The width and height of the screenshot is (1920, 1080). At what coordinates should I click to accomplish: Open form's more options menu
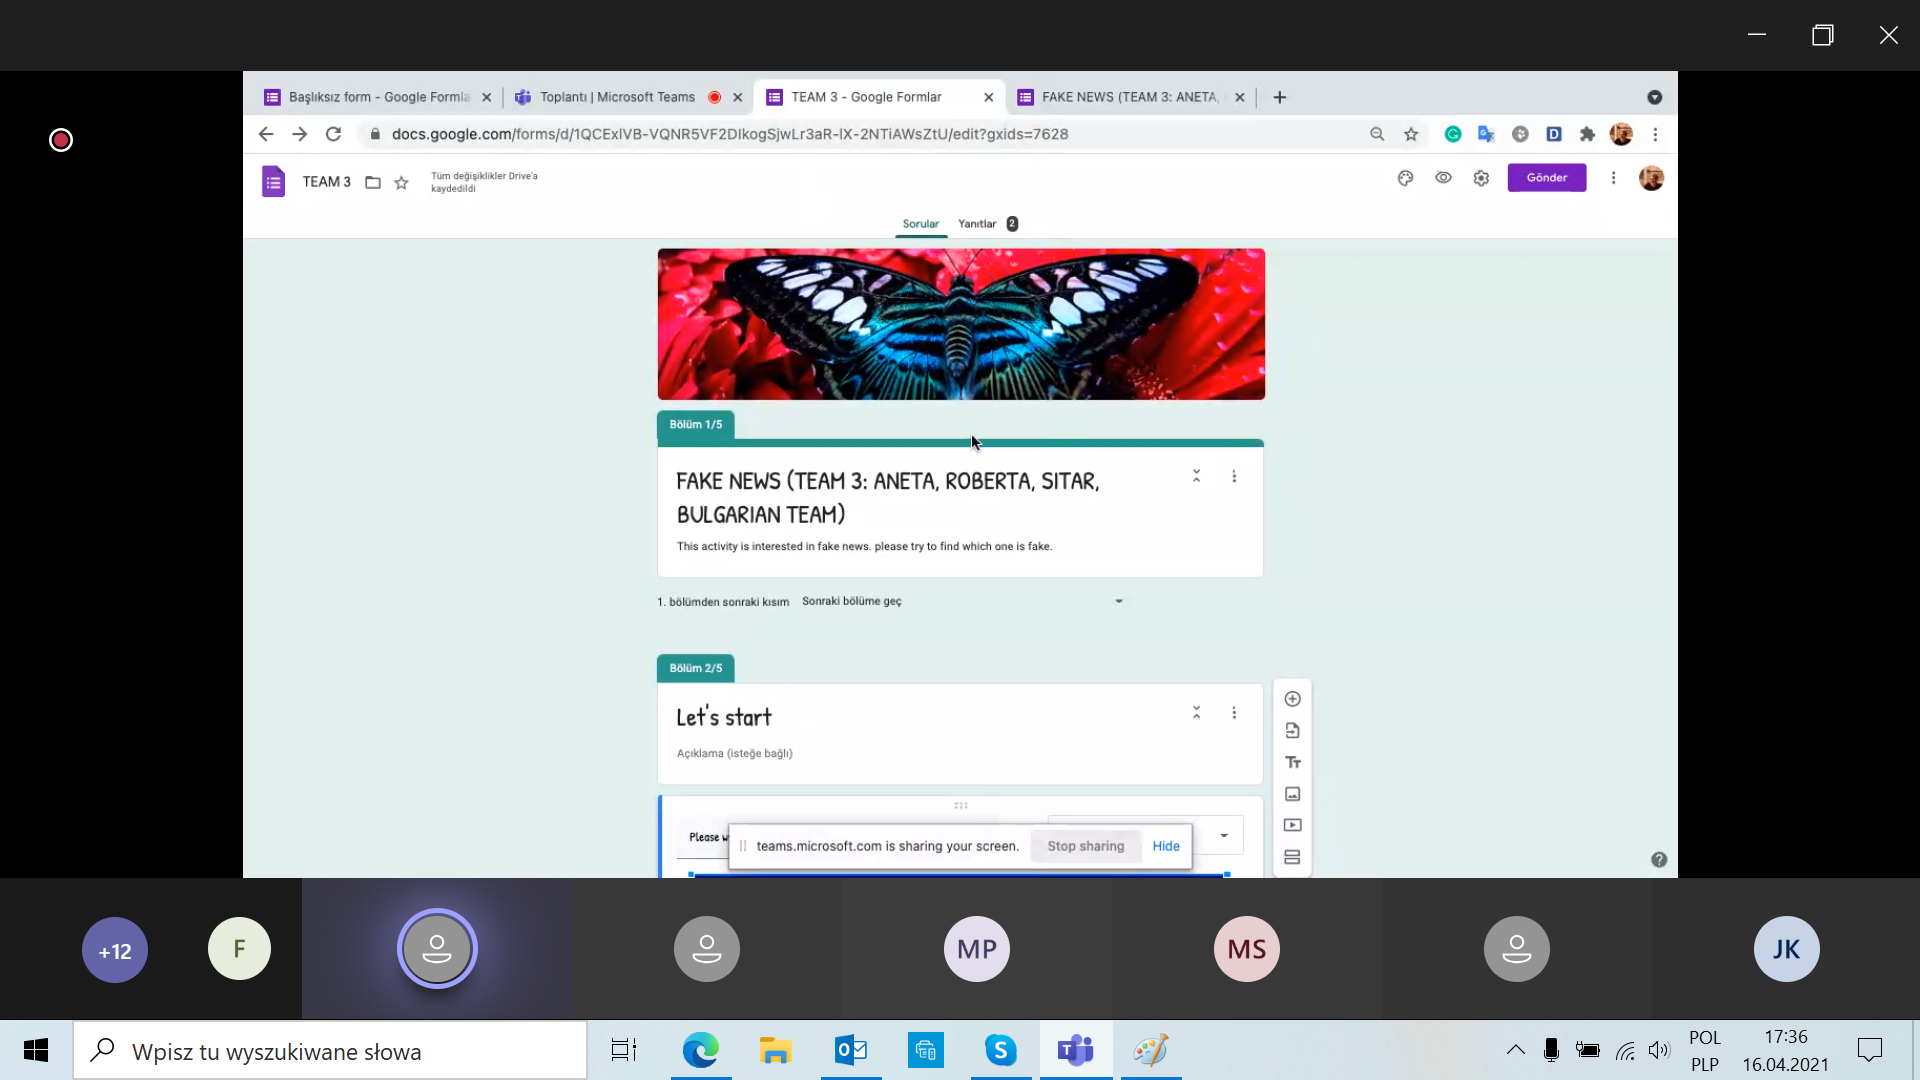click(x=1613, y=178)
